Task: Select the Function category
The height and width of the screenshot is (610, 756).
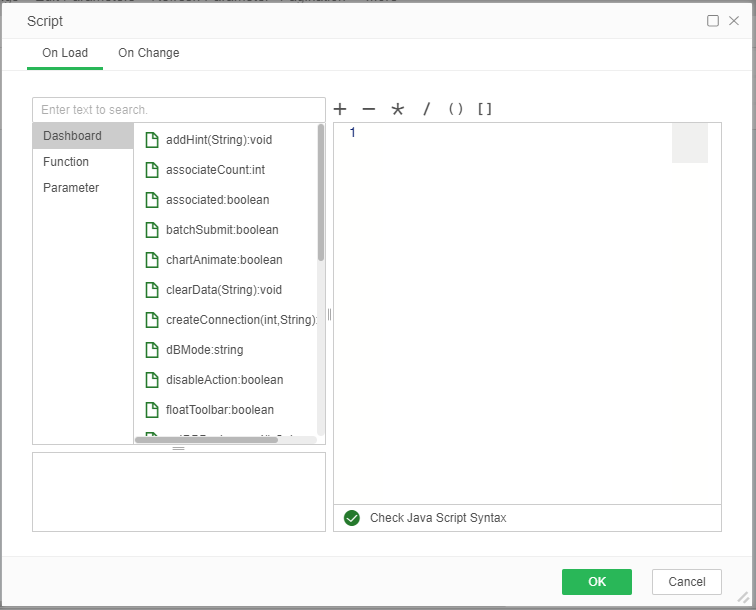Action: pyautogui.click(x=66, y=162)
